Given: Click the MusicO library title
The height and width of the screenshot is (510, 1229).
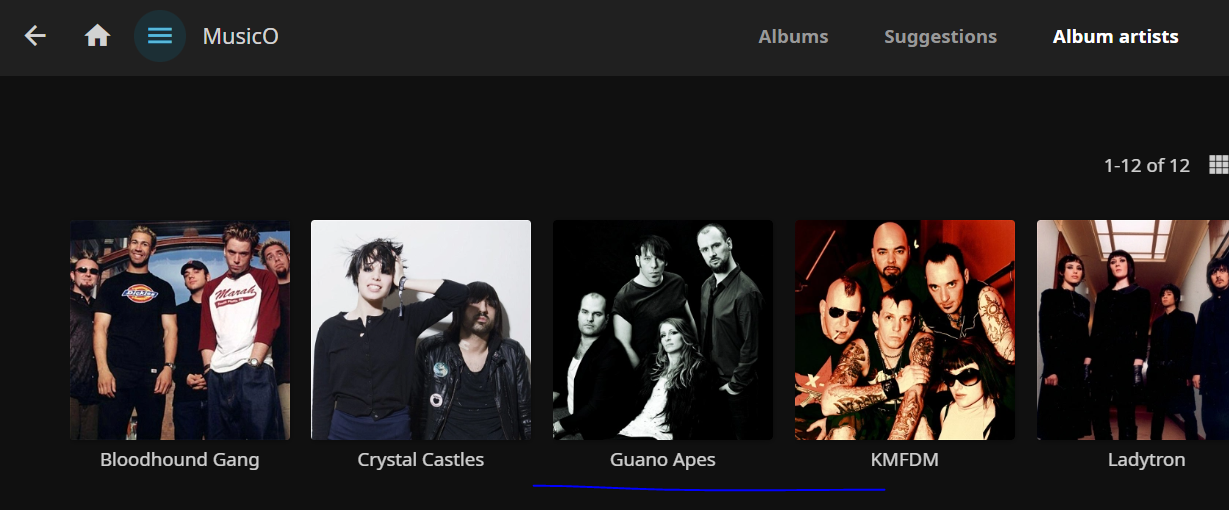Looking at the screenshot, I should (x=241, y=37).
